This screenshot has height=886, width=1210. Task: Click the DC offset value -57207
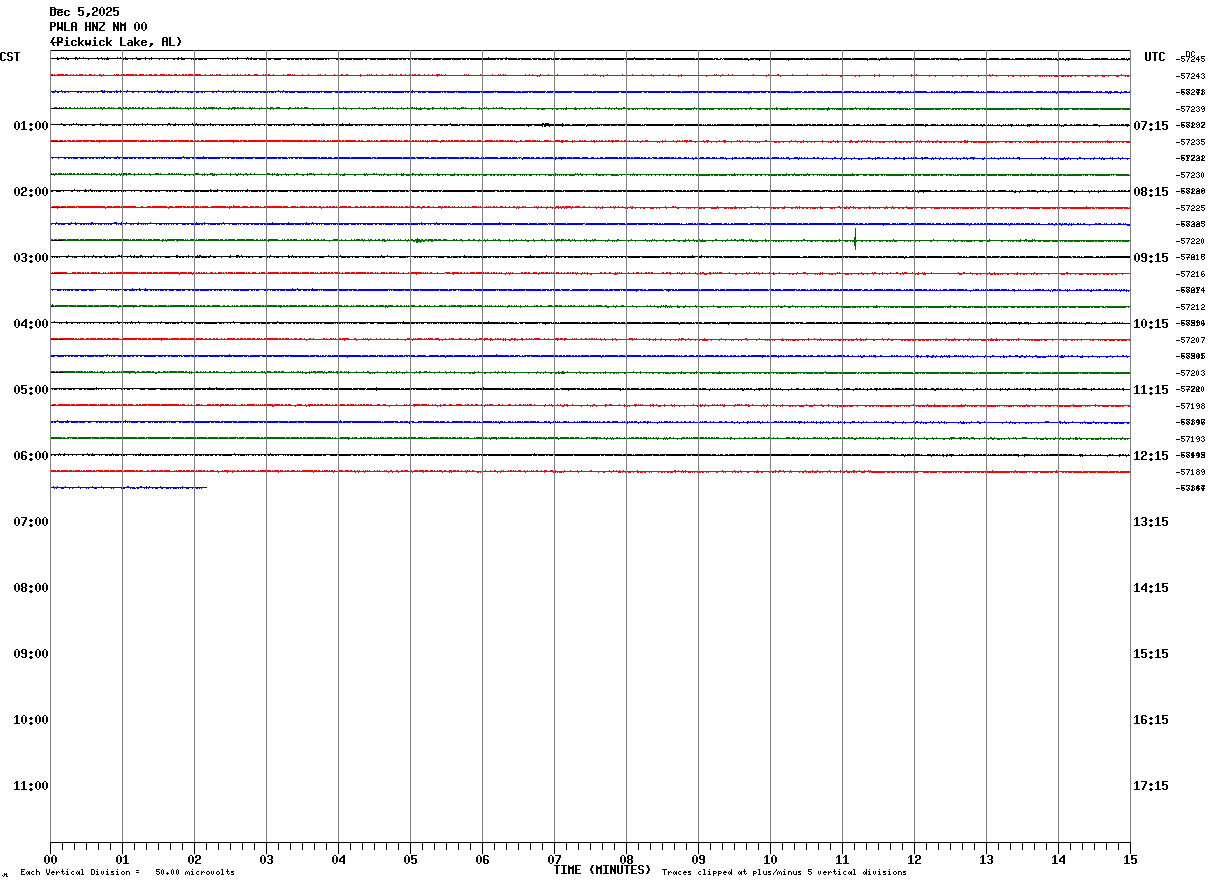[x=1190, y=340]
